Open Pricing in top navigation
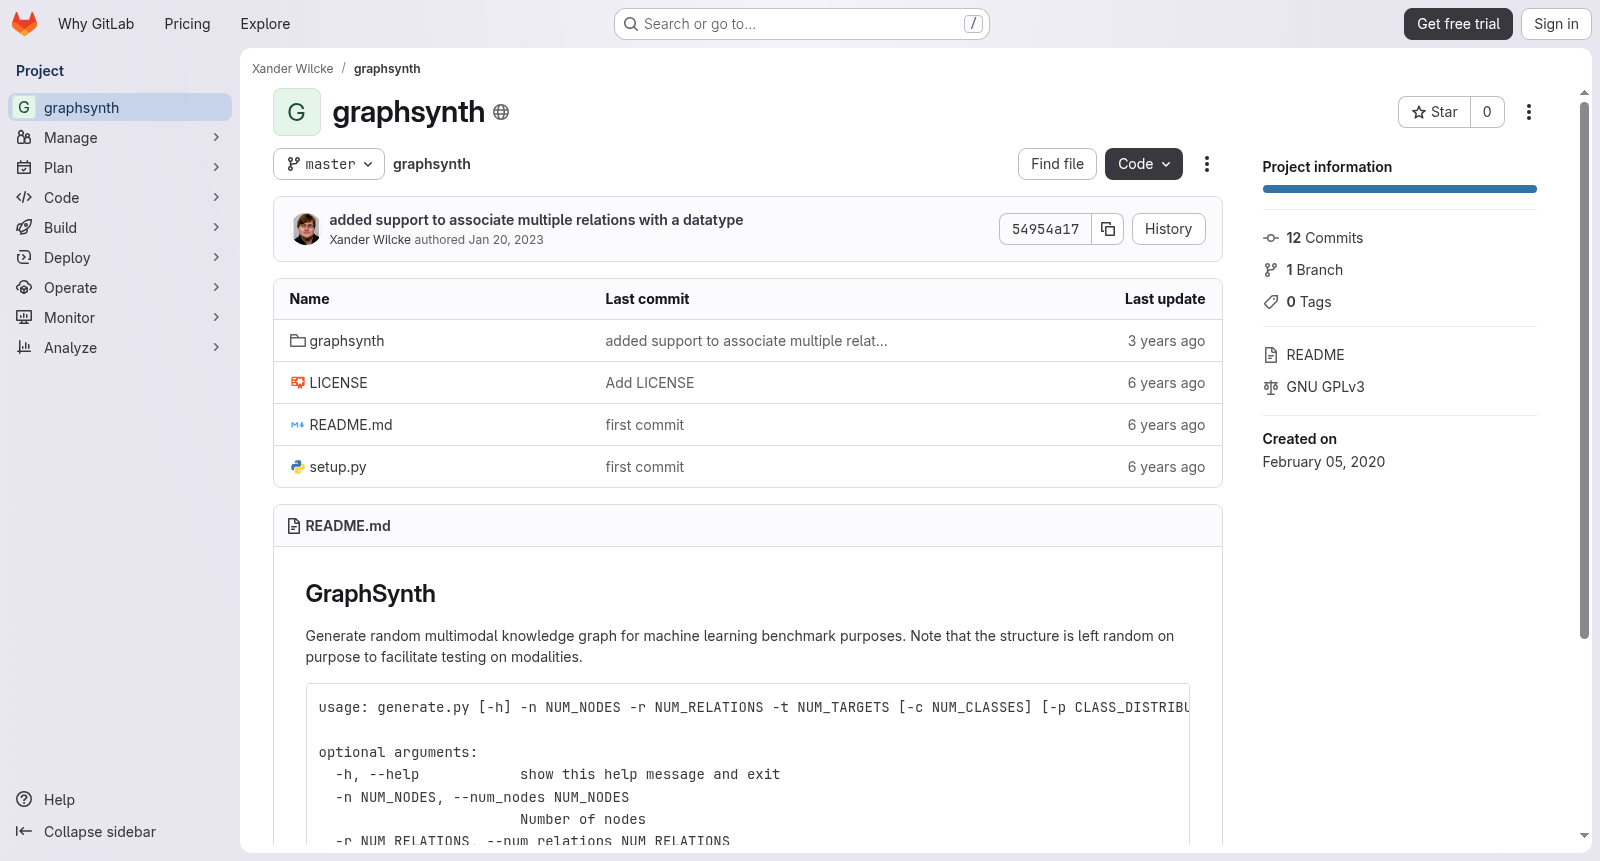The height and width of the screenshot is (861, 1600). click(x=187, y=24)
